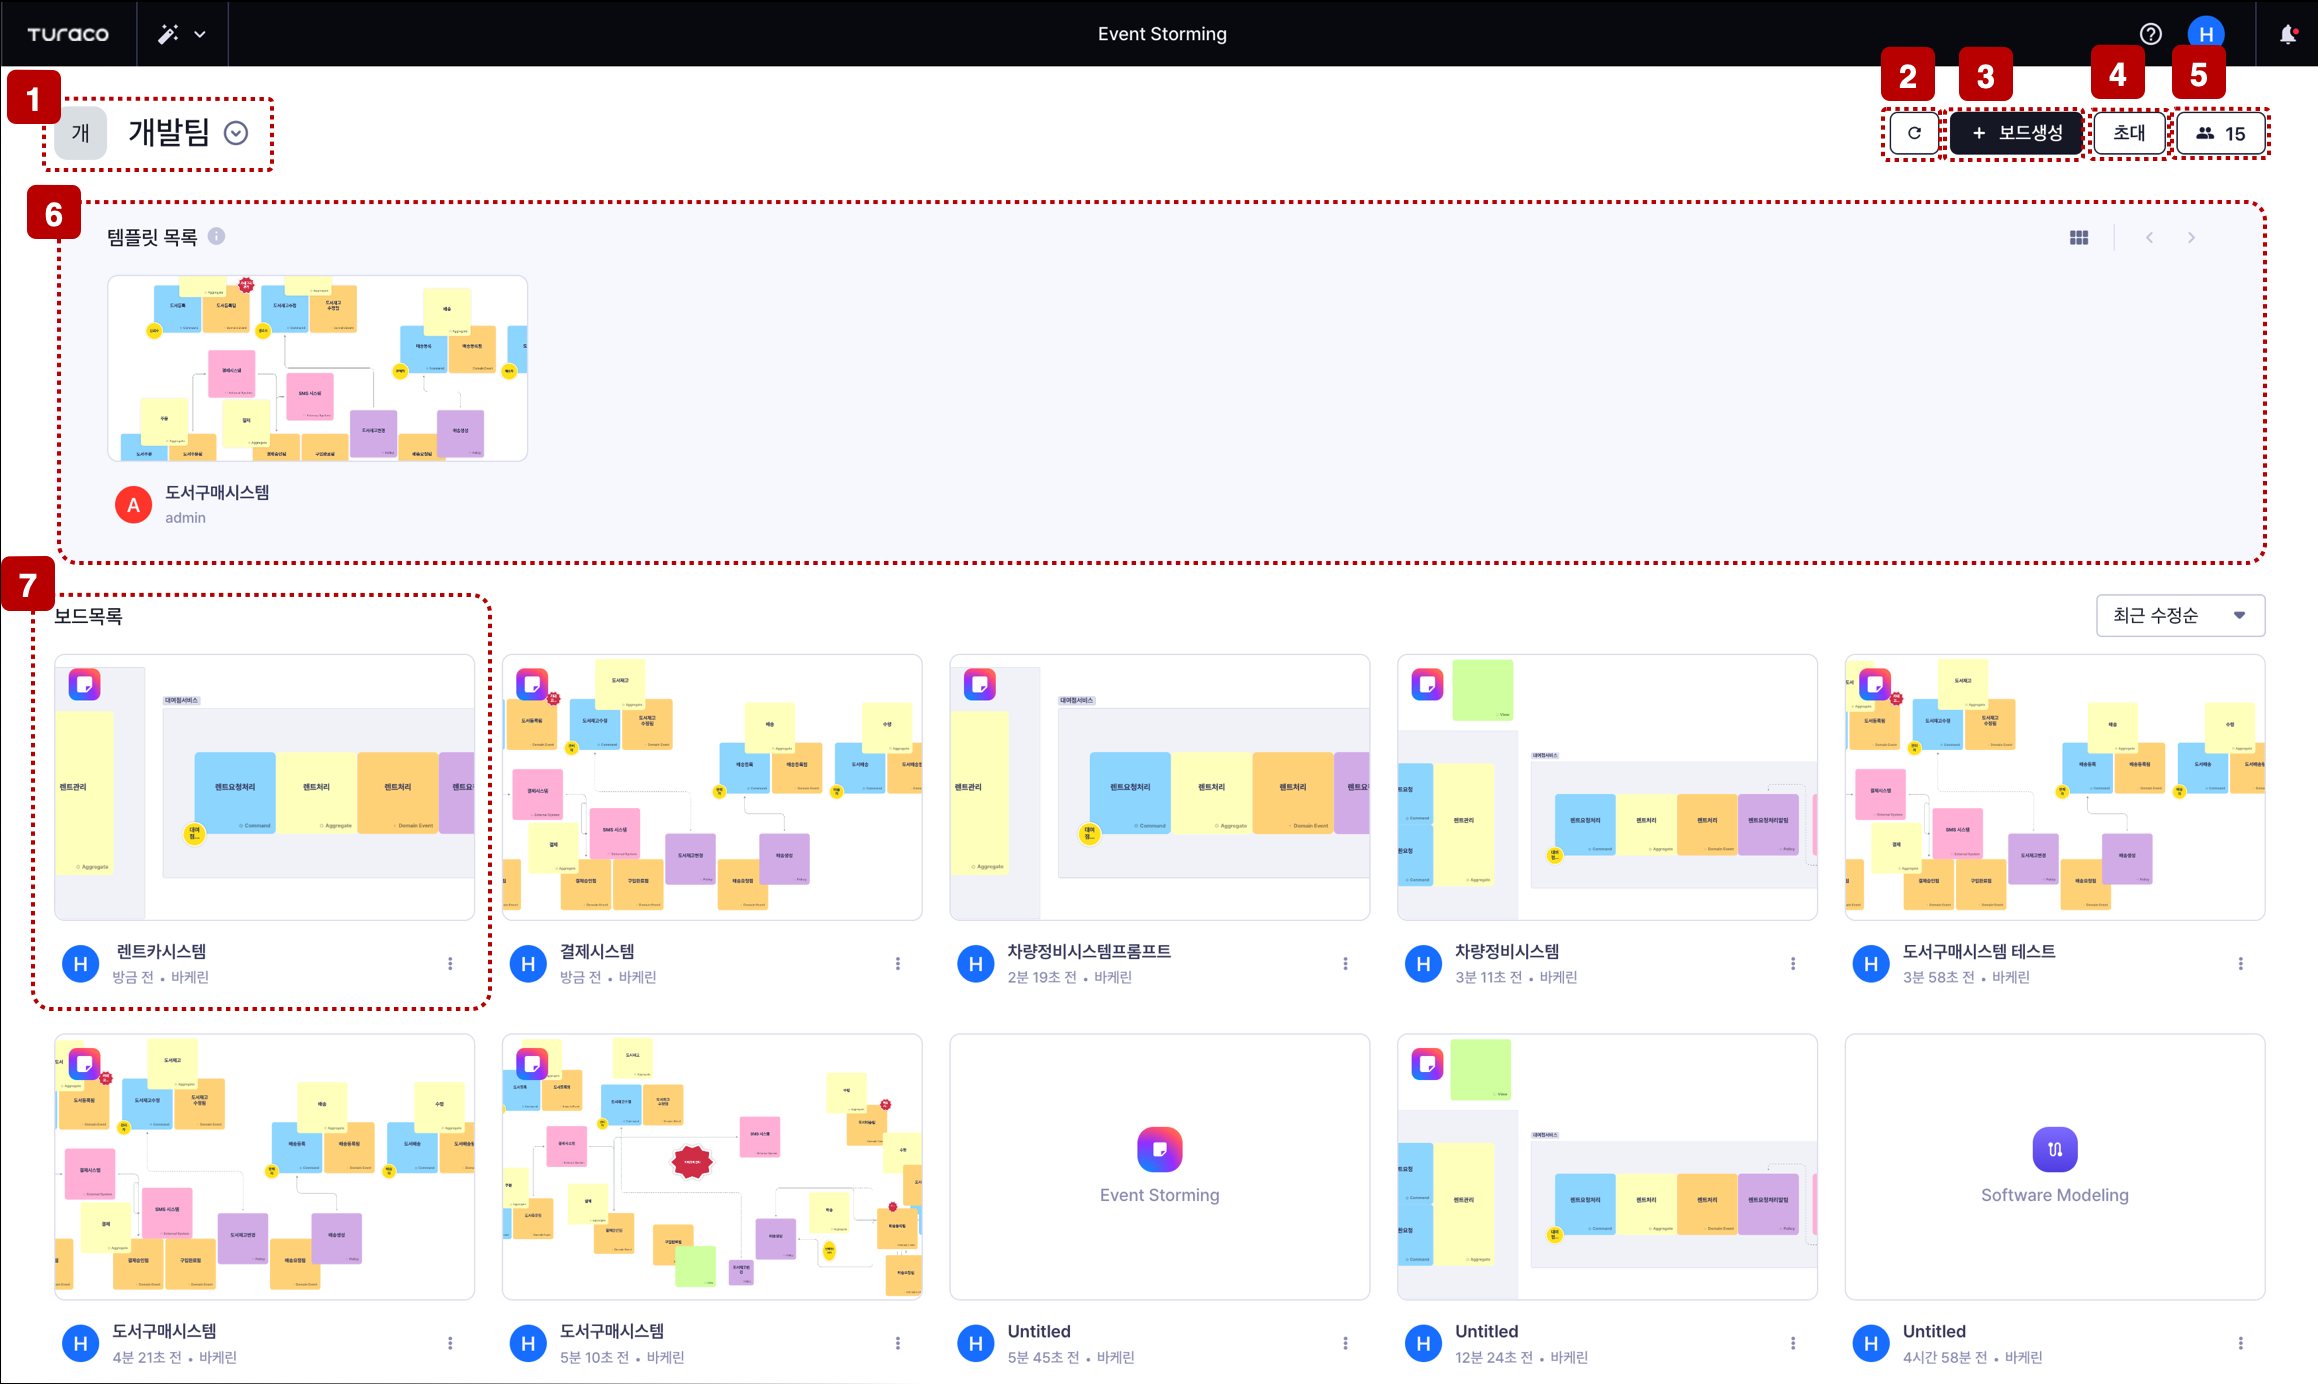Click the 초대 invite button

click(2129, 133)
